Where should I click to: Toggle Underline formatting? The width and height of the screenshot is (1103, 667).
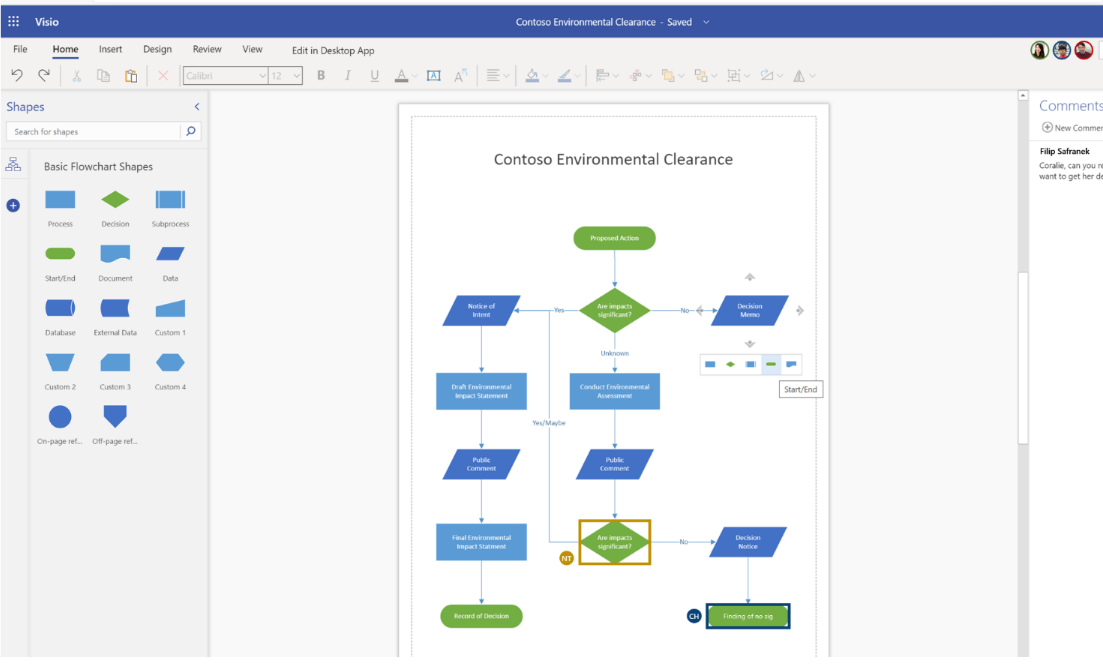tap(375, 75)
